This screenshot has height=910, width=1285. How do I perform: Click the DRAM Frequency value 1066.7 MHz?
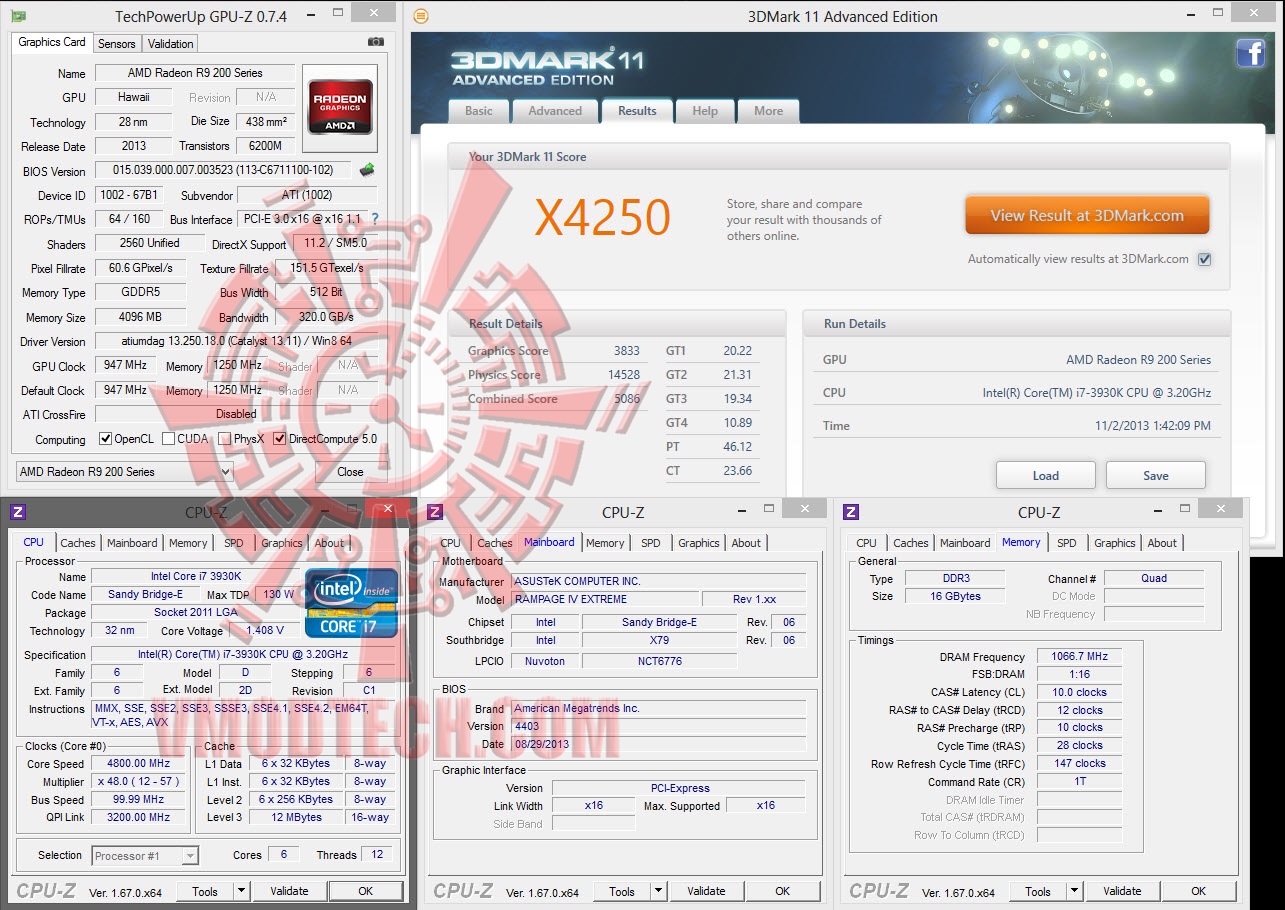click(1080, 657)
